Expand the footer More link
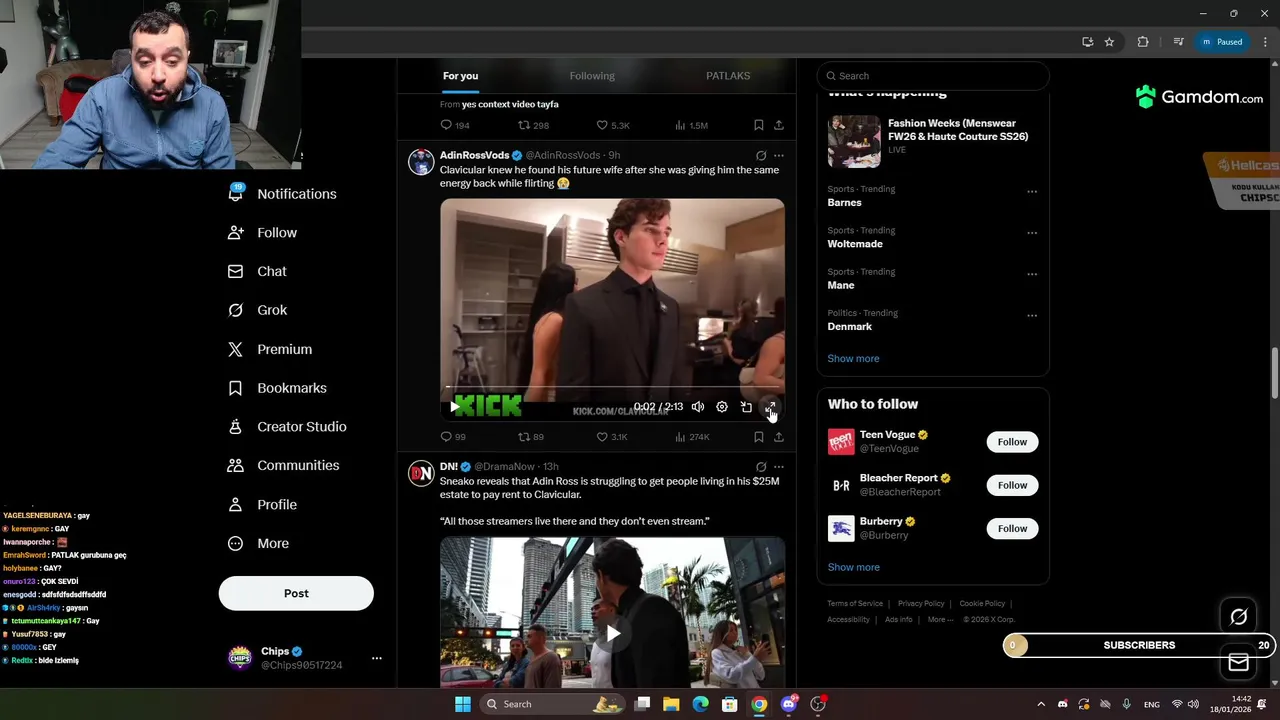The height and width of the screenshot is (720, 1280). click(940, 620)
